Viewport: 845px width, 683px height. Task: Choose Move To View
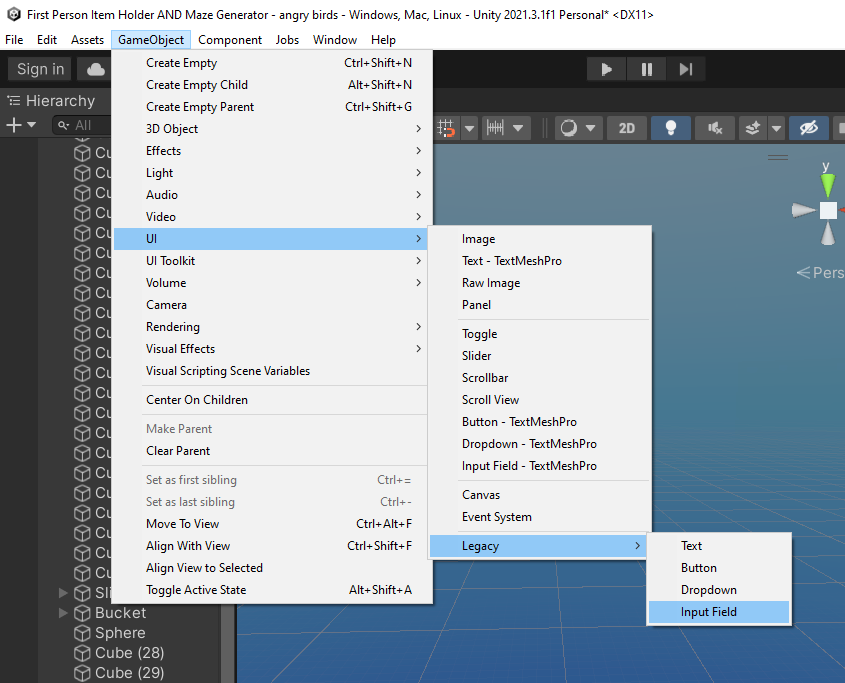click(272, 524)
